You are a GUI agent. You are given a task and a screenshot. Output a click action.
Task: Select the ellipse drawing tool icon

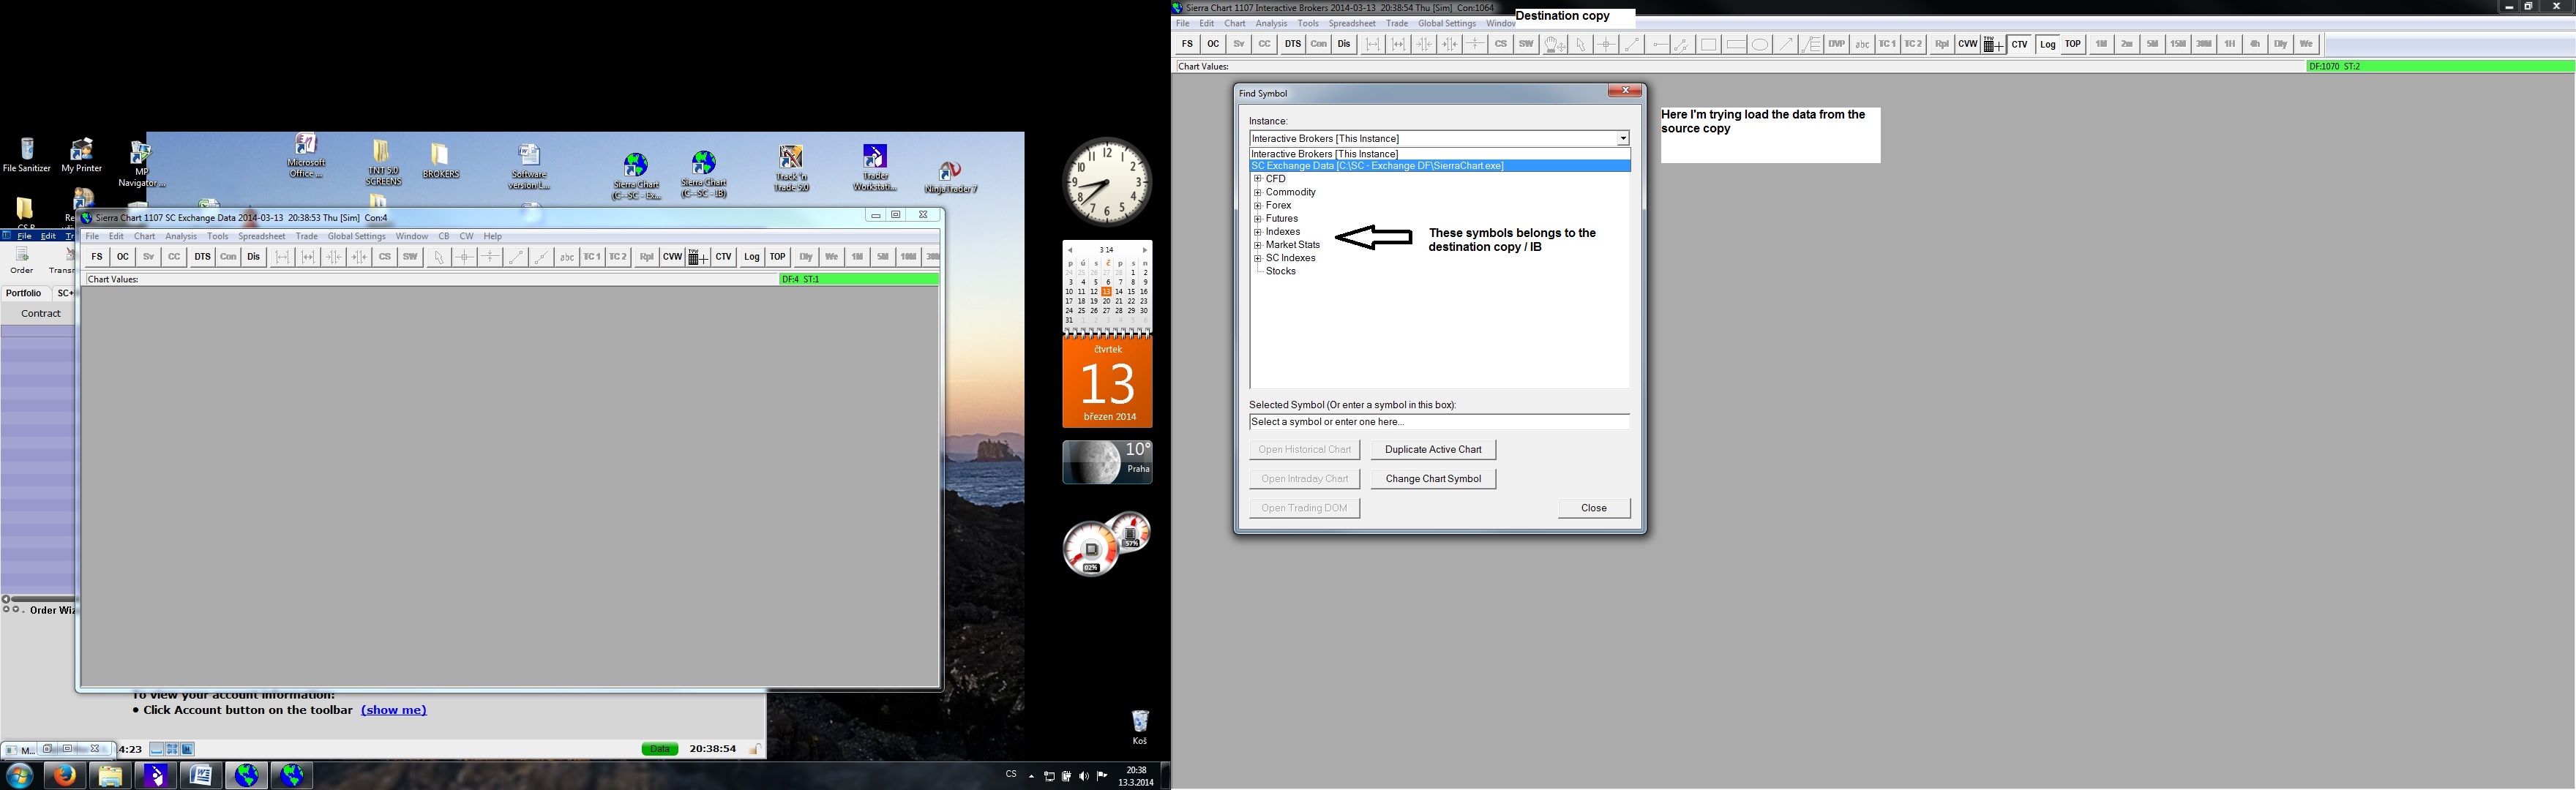1760,44
